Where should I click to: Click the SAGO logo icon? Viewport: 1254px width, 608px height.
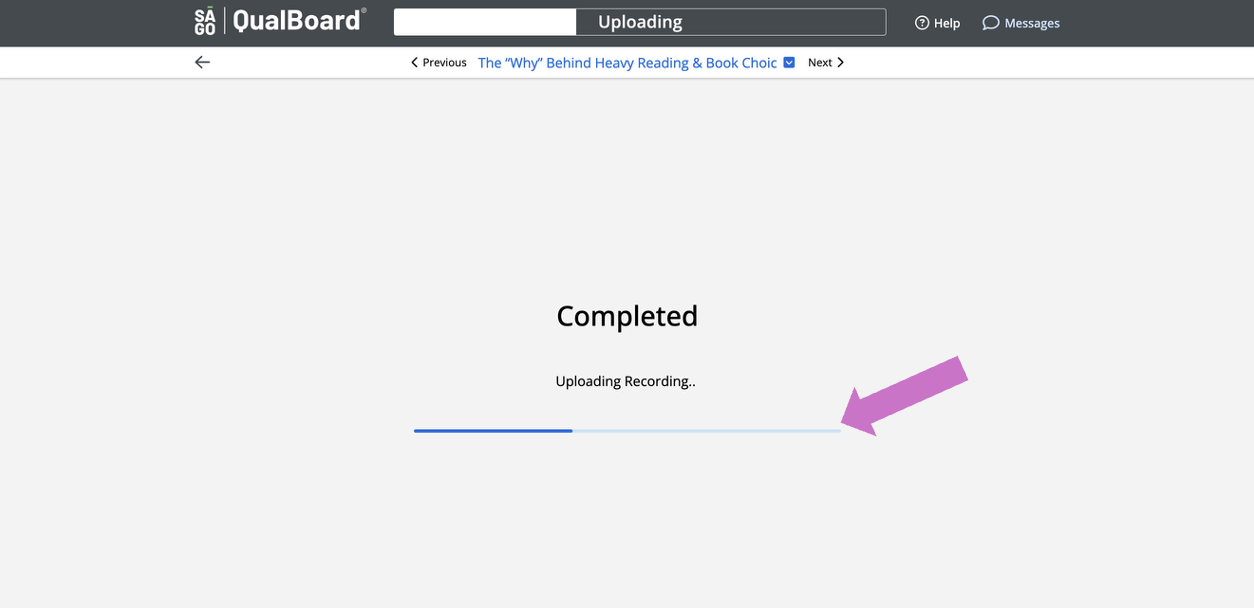point(205,21)
